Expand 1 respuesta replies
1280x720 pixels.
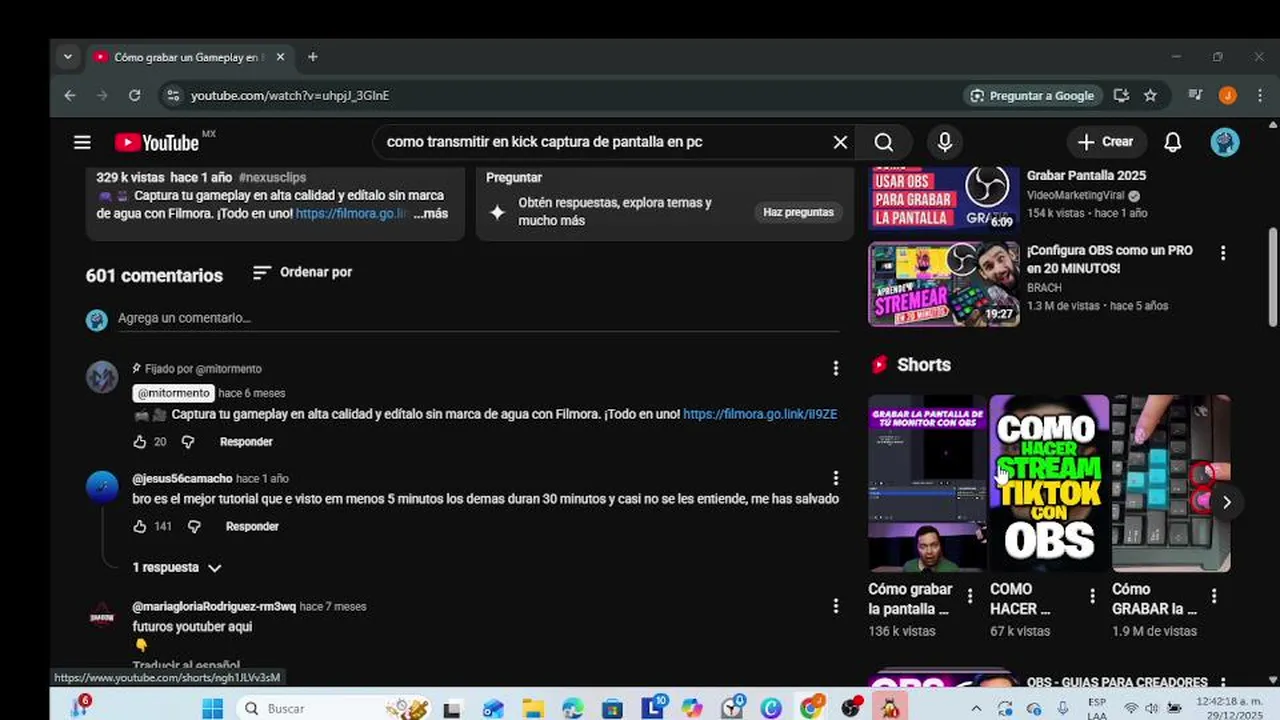click(x=177, y=567)
